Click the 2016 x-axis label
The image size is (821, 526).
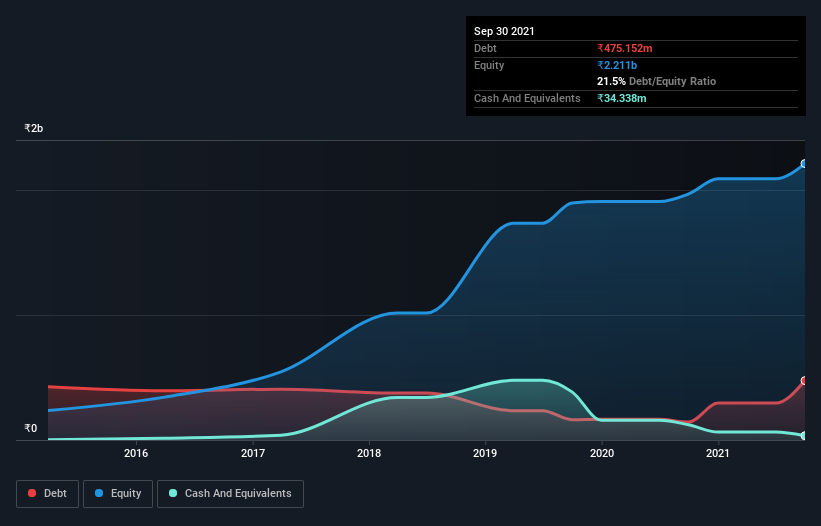click(x=136, y=453)
